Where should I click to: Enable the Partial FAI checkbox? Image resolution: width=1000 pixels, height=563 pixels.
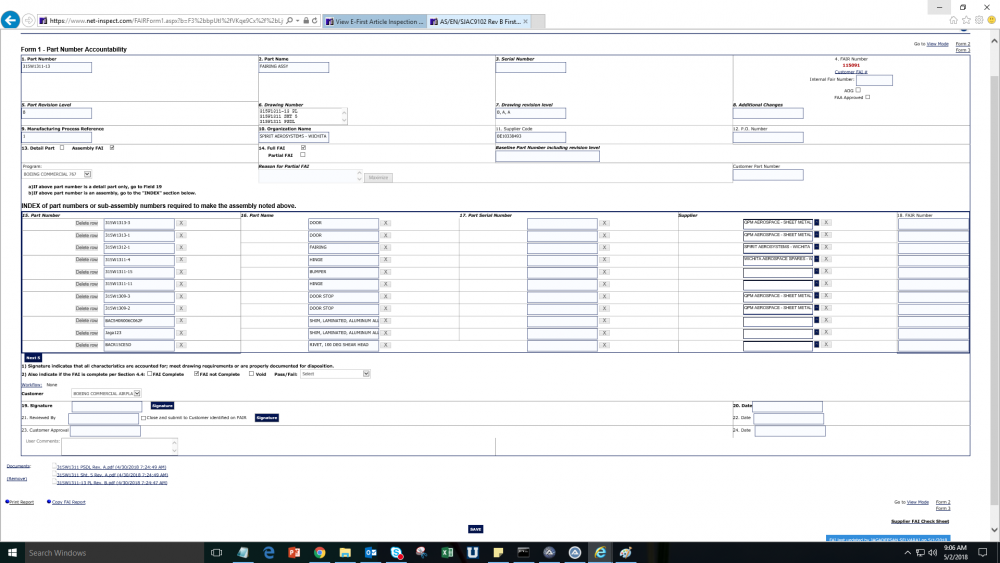[x=303, y=155]
